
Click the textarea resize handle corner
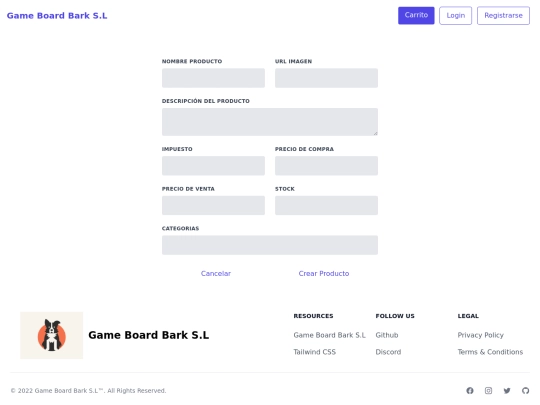coord(375,133)
